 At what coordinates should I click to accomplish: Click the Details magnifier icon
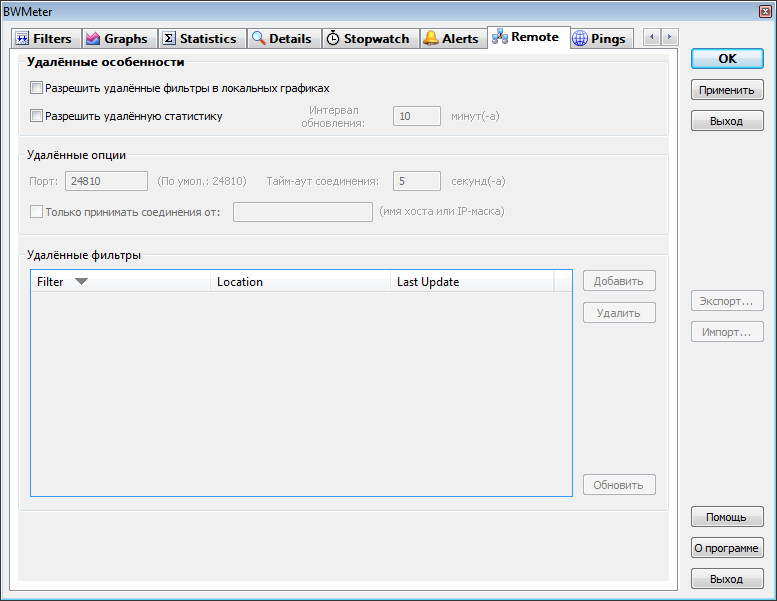(x=258, y=38)
